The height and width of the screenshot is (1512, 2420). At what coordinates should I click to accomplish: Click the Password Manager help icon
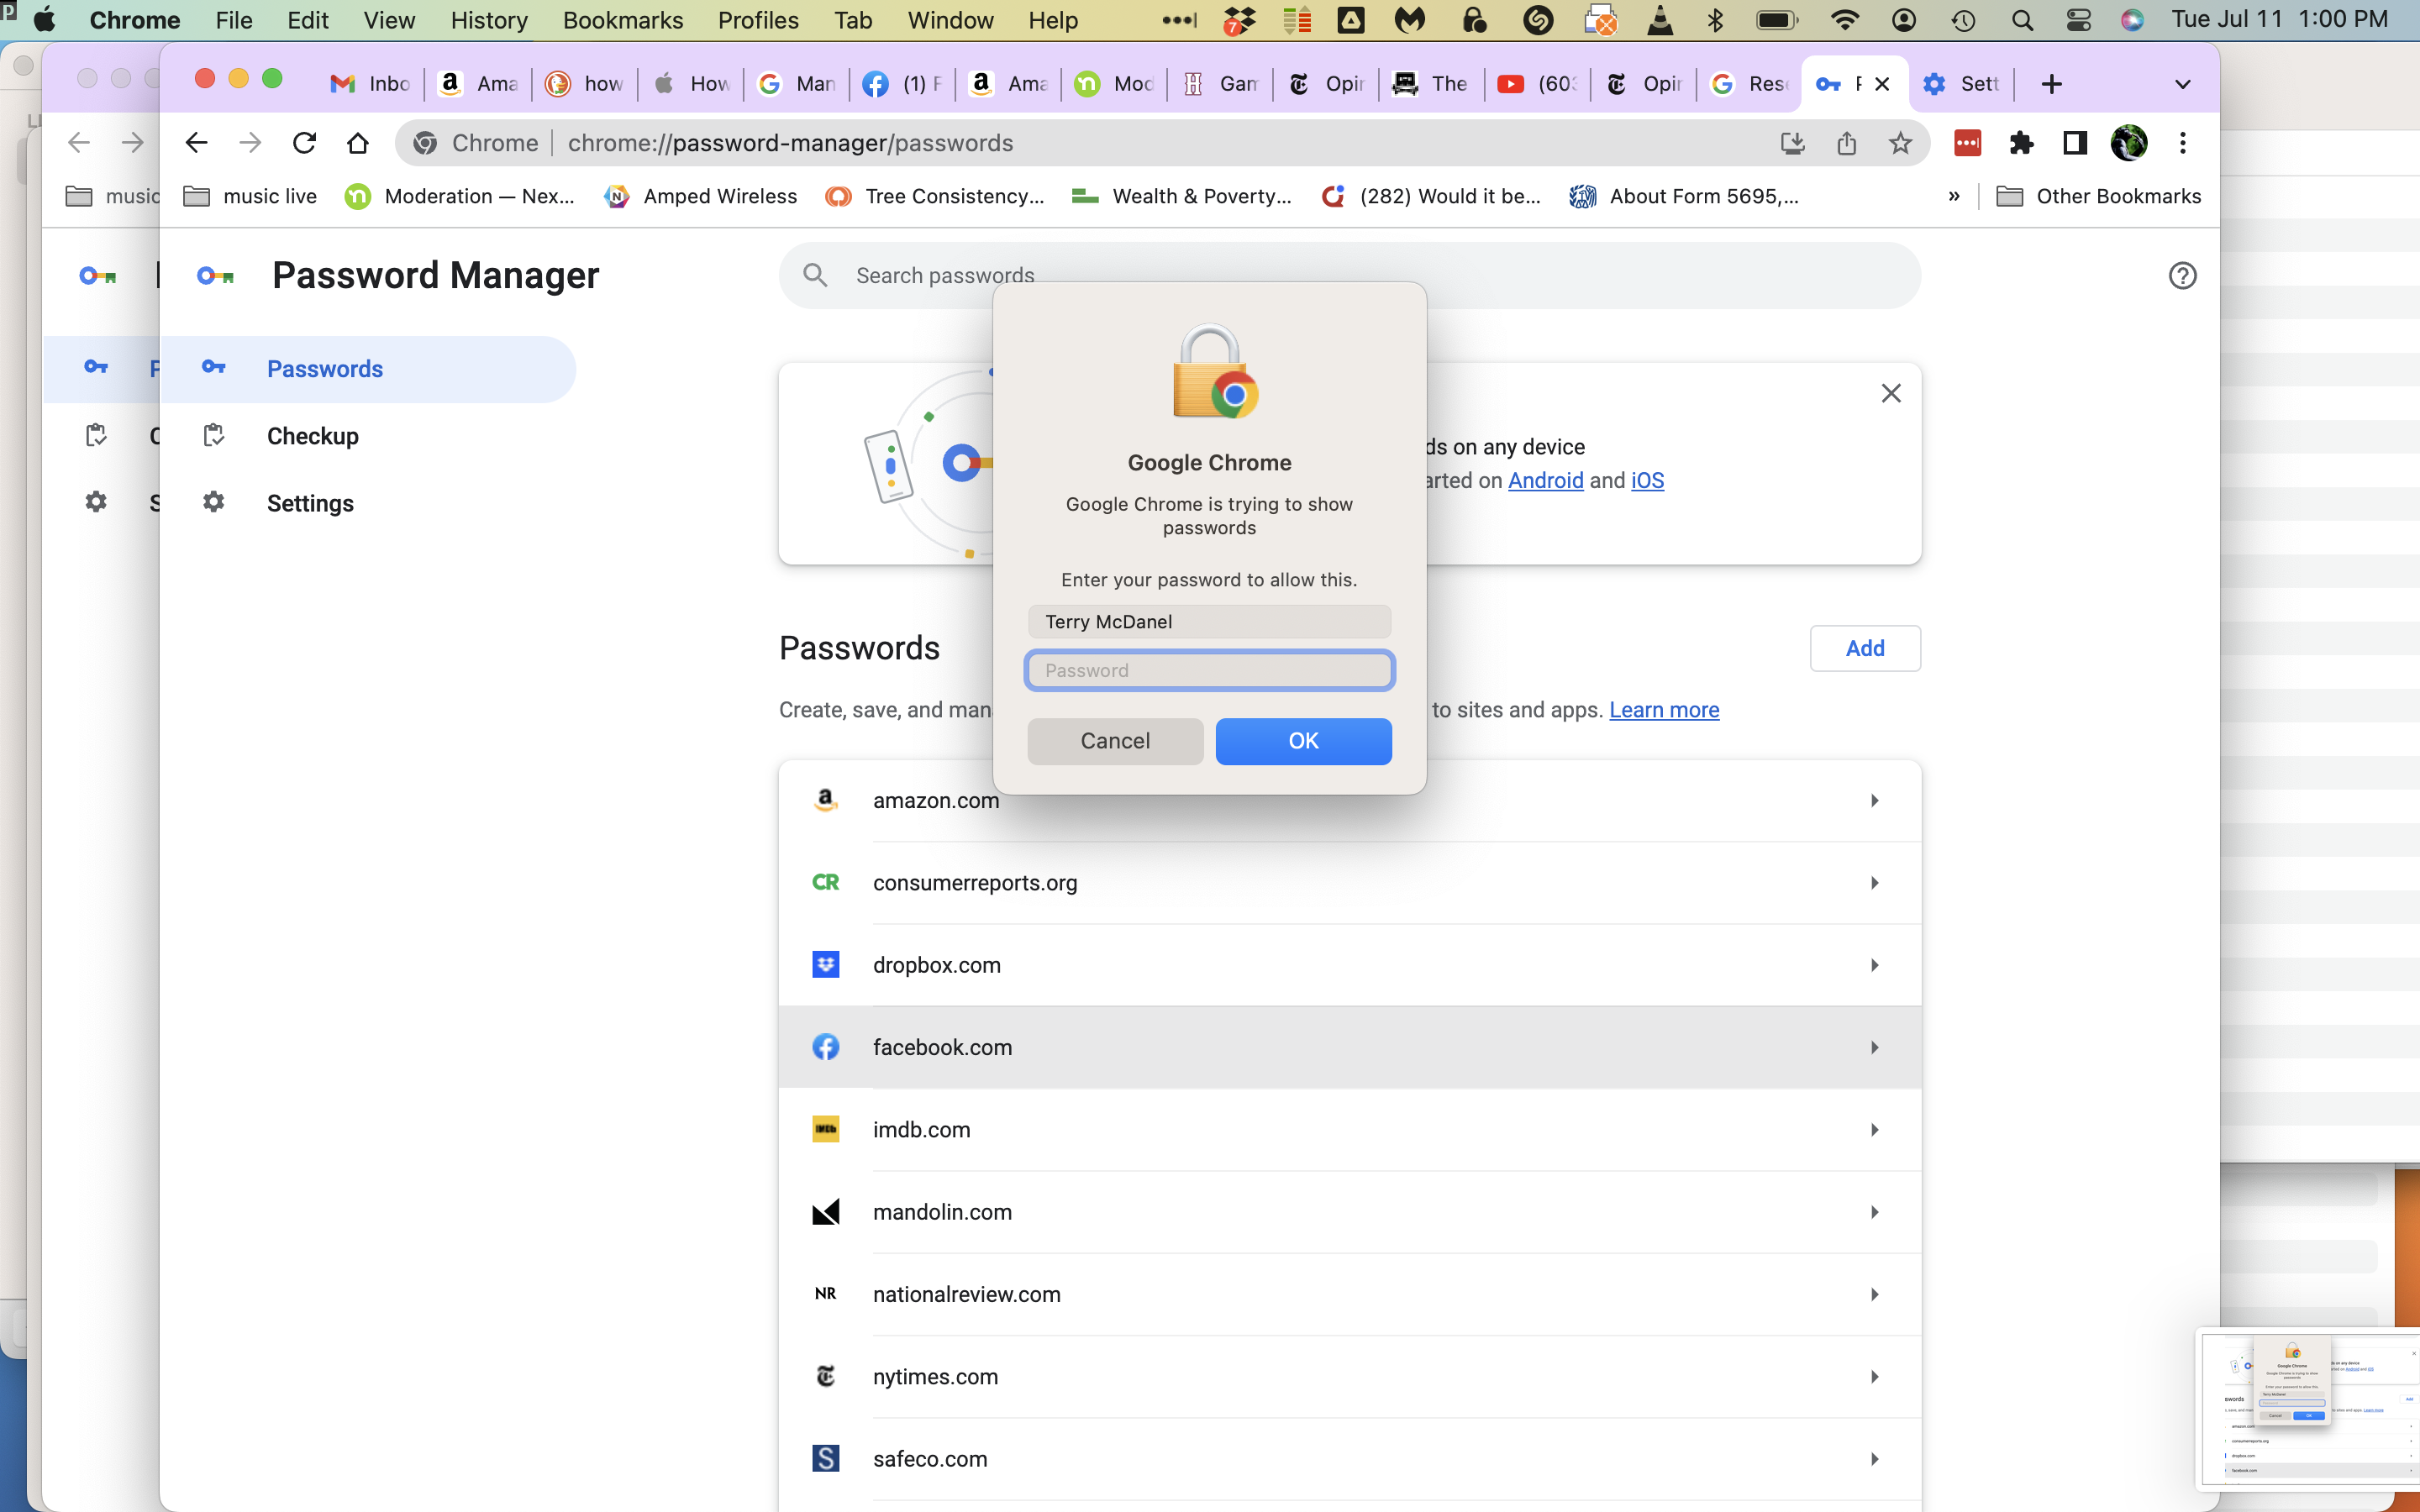coord(2182,276)
